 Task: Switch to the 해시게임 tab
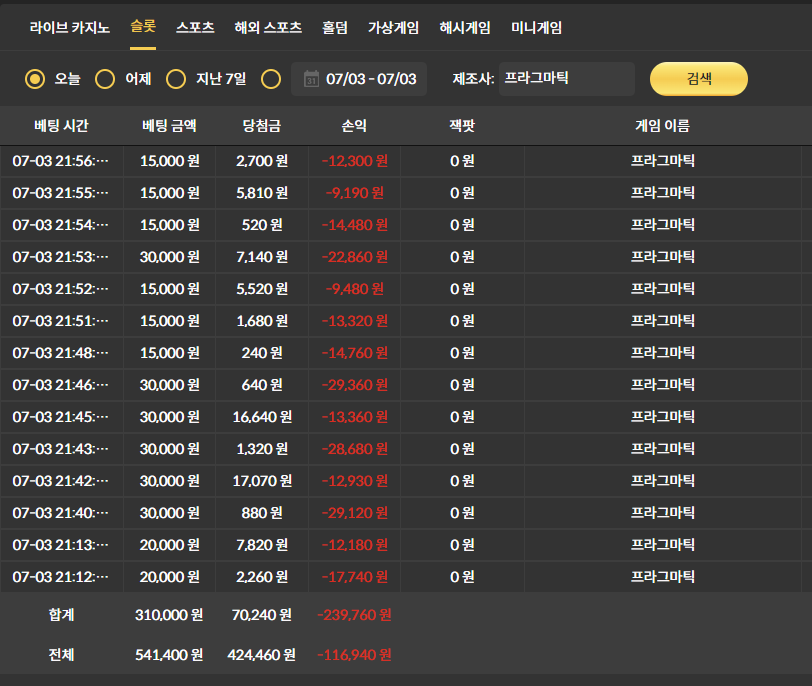click(465, 27)
